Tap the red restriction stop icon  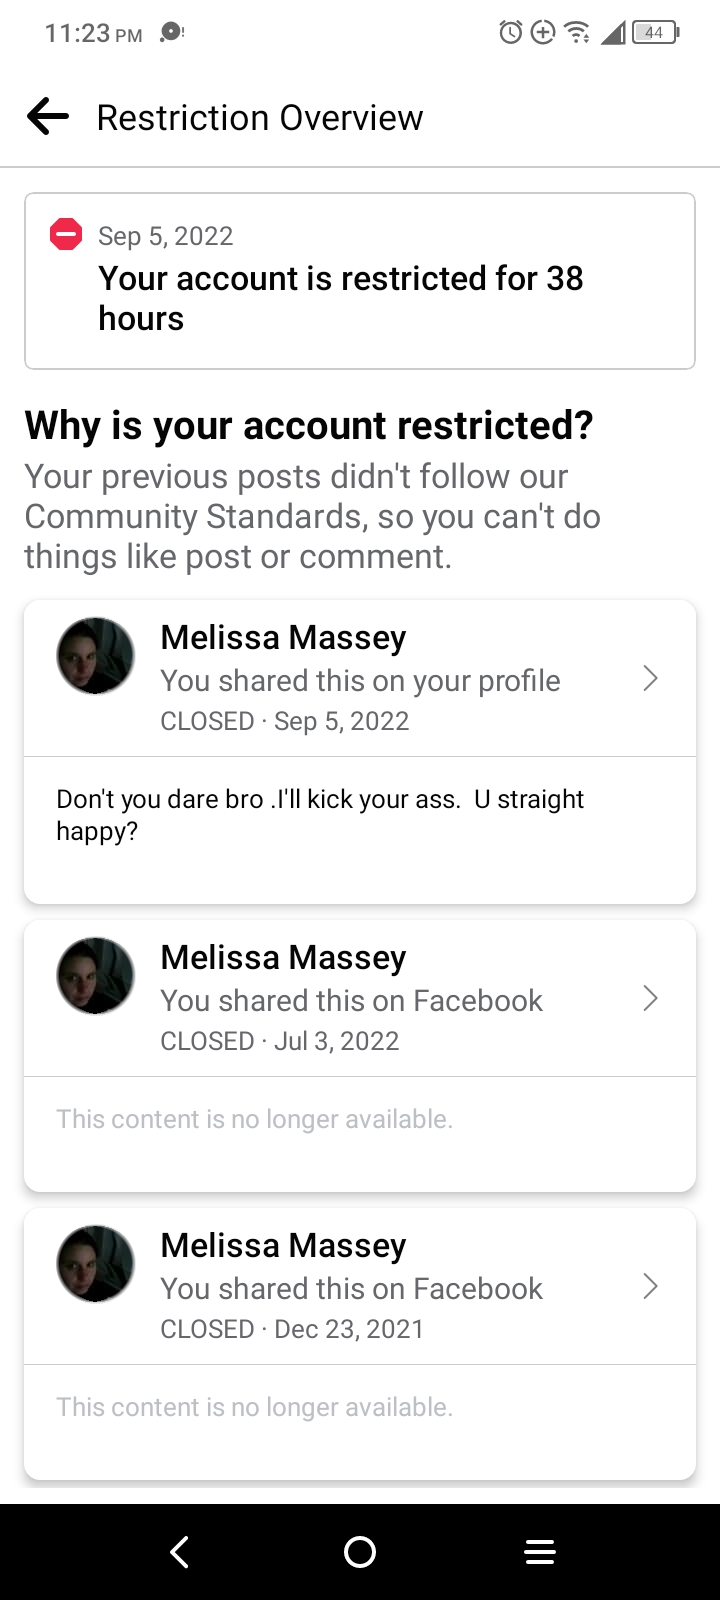[65, 233]
